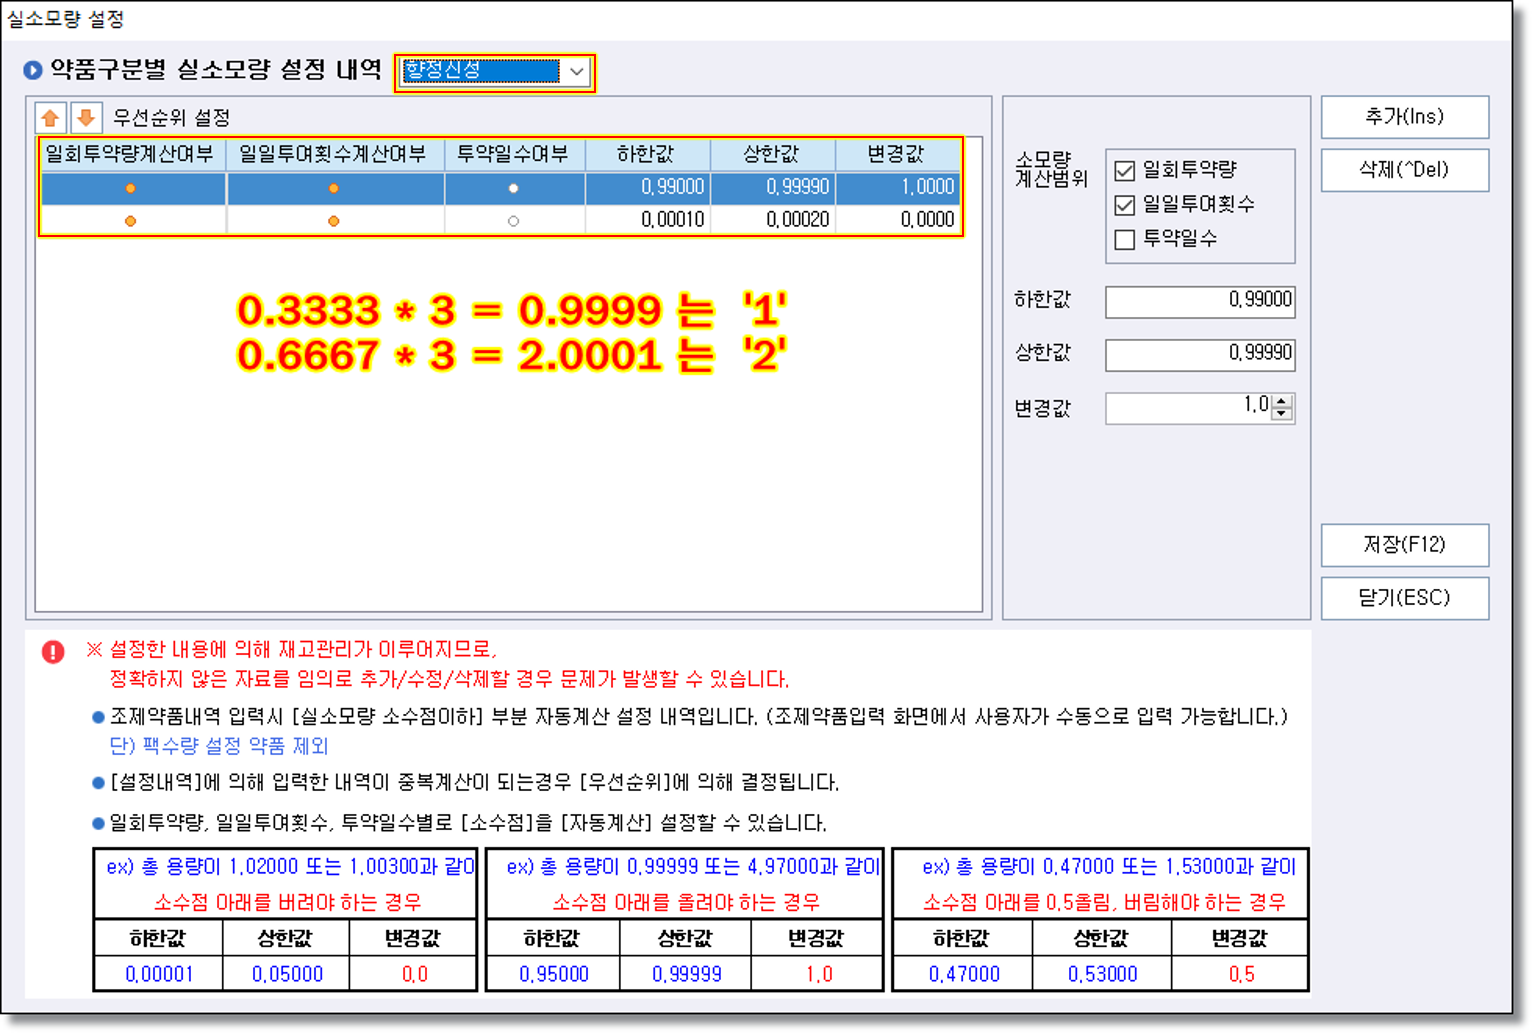
Task: Enable the 투약일수 checkbox
Action: point(1125,239)
